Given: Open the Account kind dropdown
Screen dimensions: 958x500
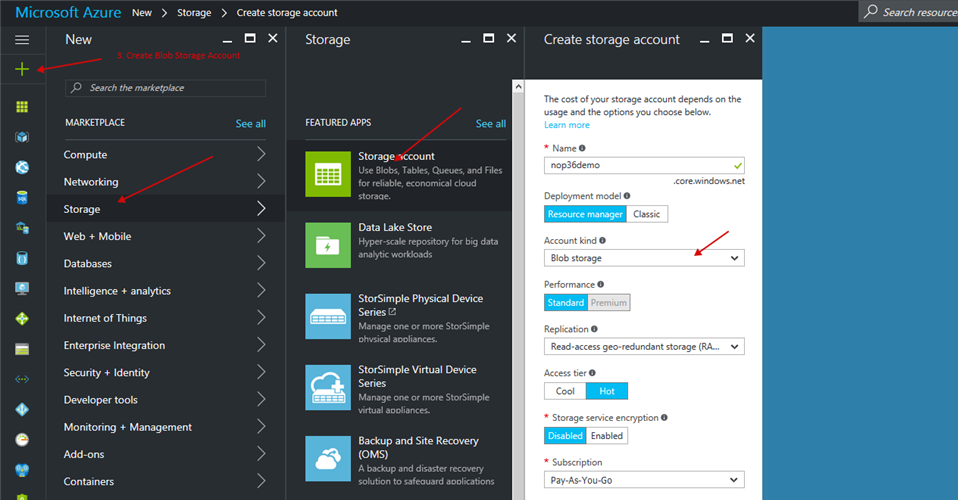Looking at the screenshot, I should 644,258.
